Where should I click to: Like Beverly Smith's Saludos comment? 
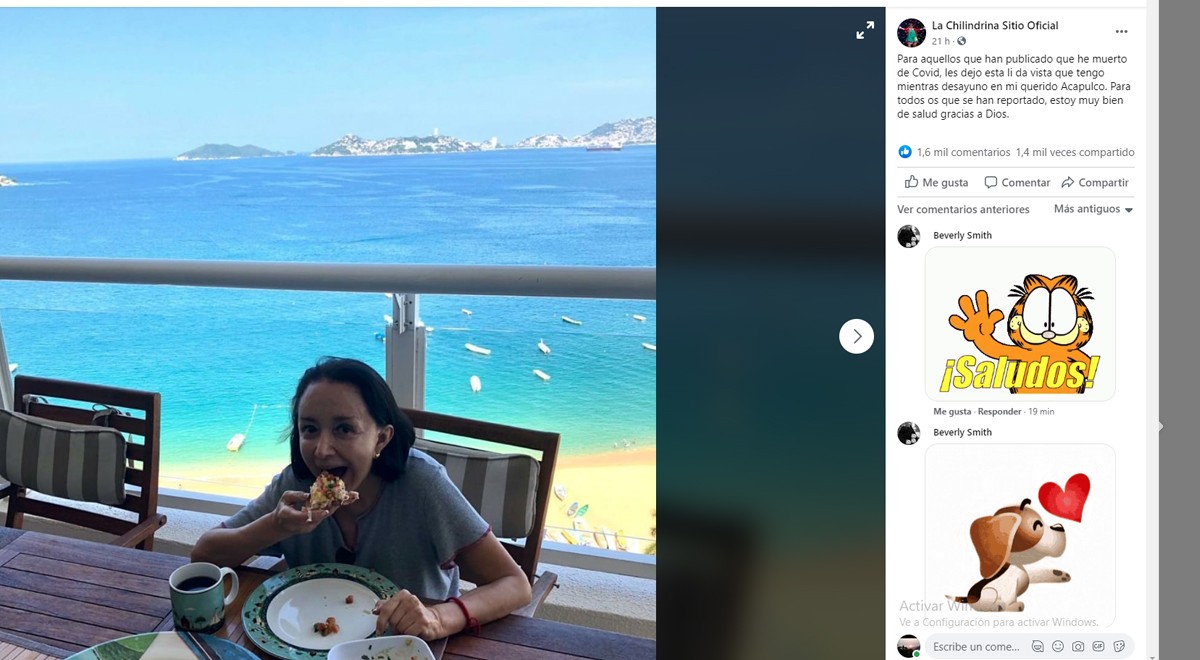(952, 412)
